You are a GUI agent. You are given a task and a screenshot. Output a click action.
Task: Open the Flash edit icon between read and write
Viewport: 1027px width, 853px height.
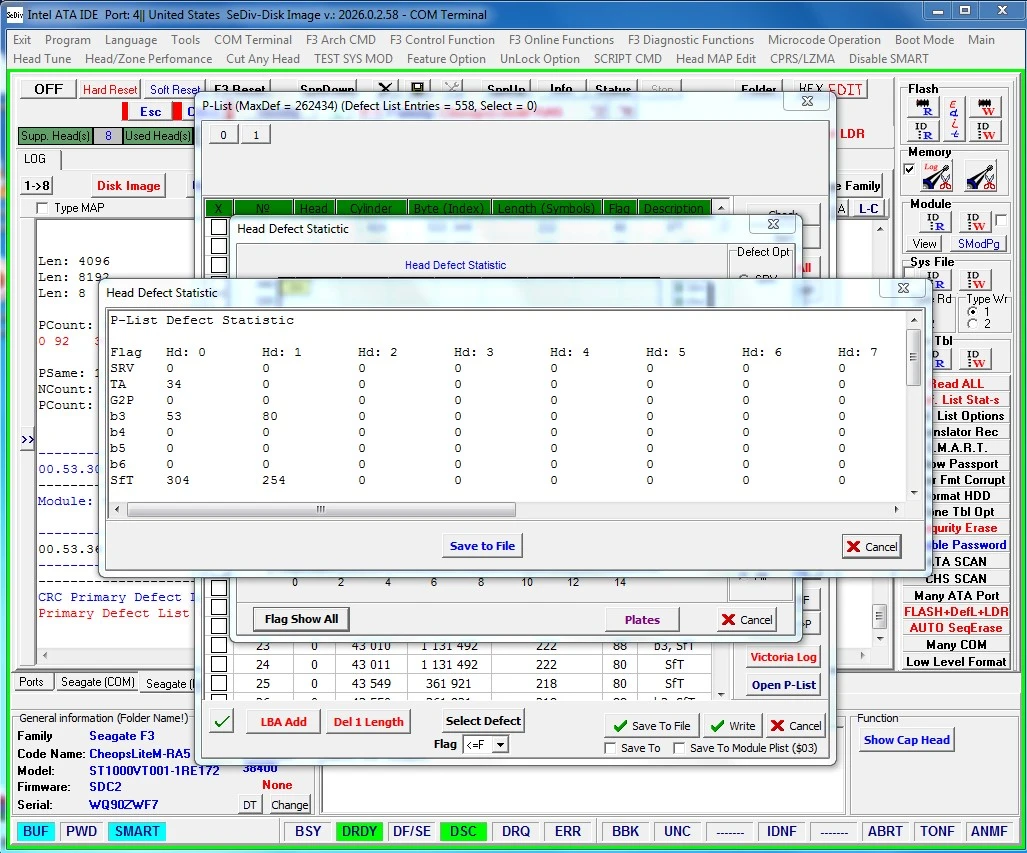(x=954, y=119)
